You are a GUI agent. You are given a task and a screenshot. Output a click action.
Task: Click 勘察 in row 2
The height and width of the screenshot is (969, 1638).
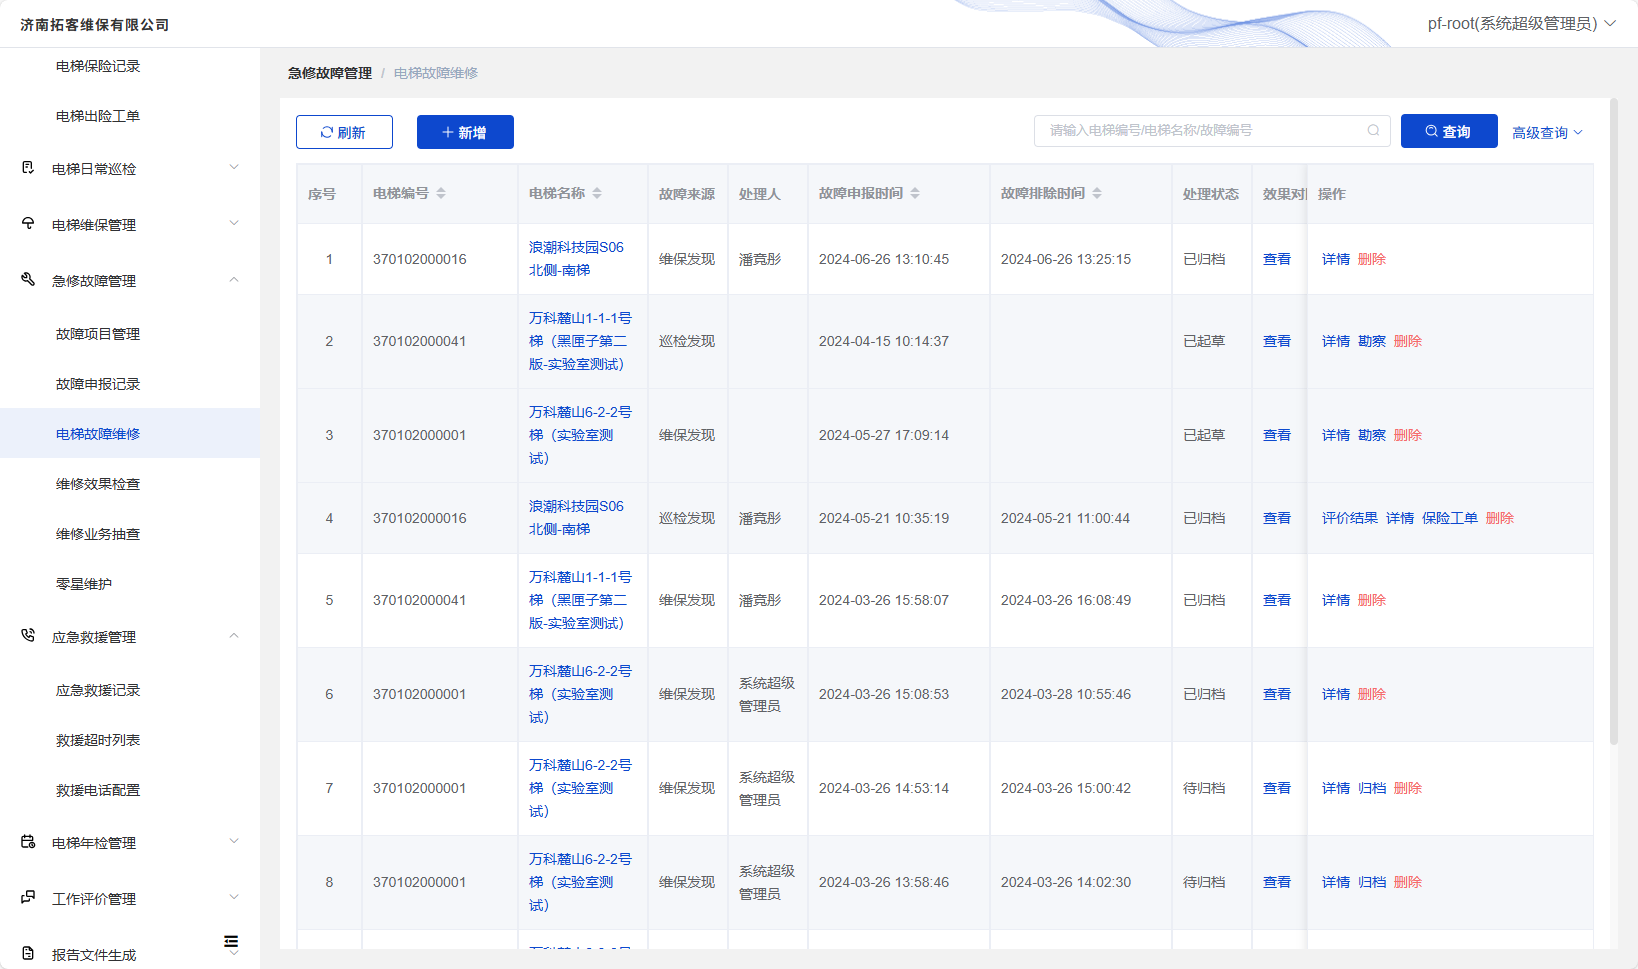(x=1372, y=341)
